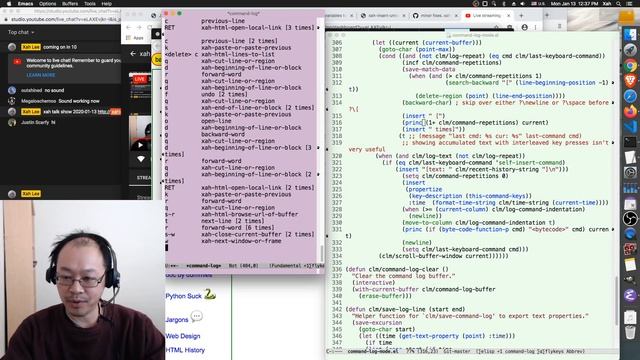The height and width of the screenshot is (360, 640).
Task: Click the date and time in menu bar
Action: click(574, 4)
